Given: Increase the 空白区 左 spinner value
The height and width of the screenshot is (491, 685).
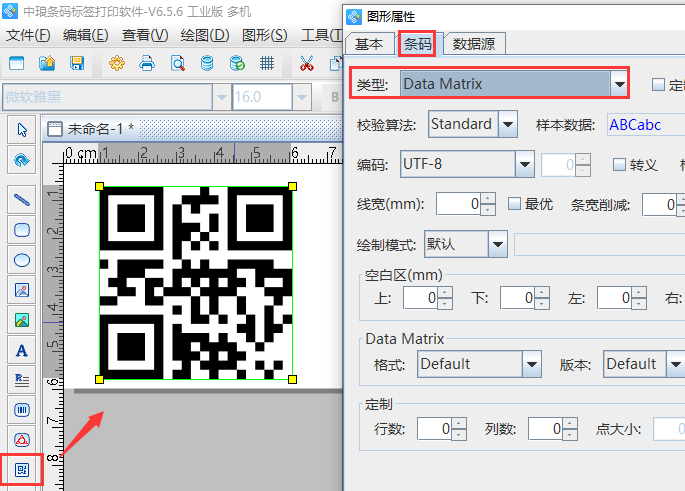Looking at the screenshot, I should point(639,293).
